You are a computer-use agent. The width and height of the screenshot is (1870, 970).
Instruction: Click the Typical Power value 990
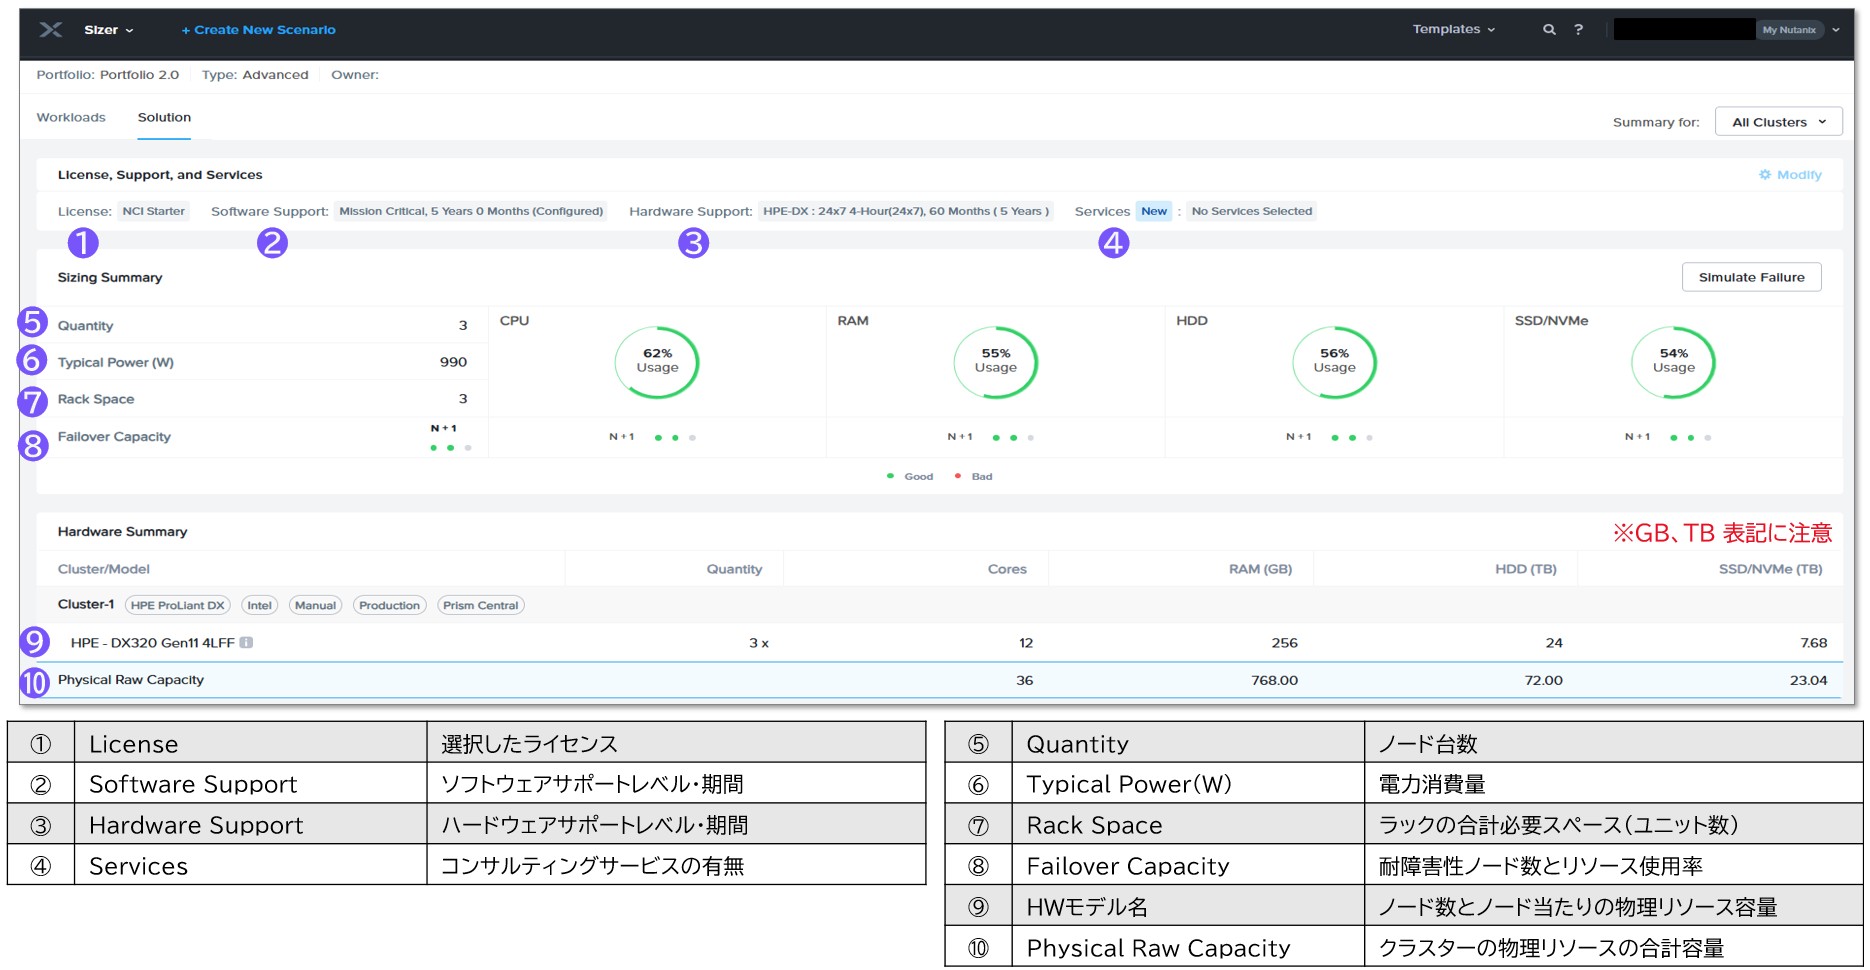click(x=453, y=362)
